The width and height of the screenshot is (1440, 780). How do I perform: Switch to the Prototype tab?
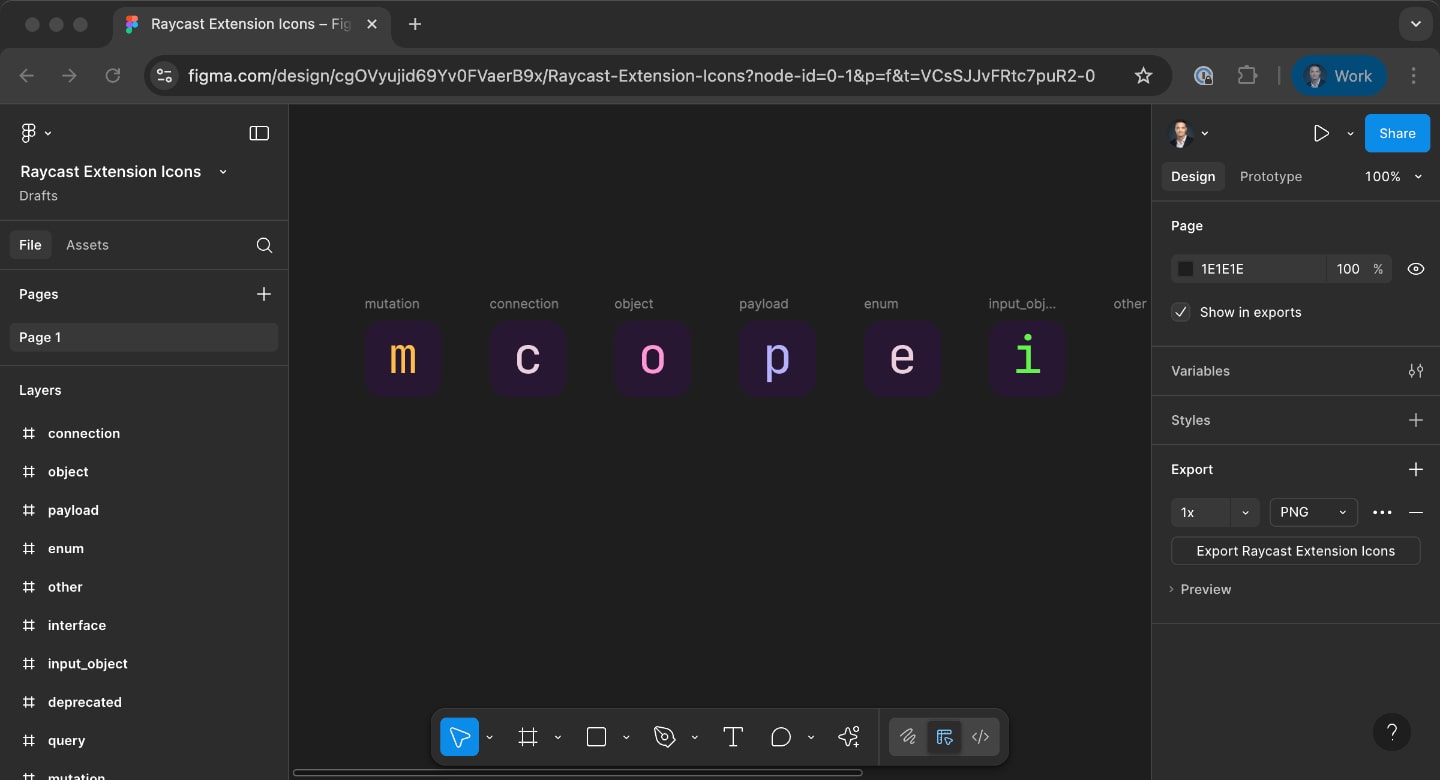point(1270,176)
